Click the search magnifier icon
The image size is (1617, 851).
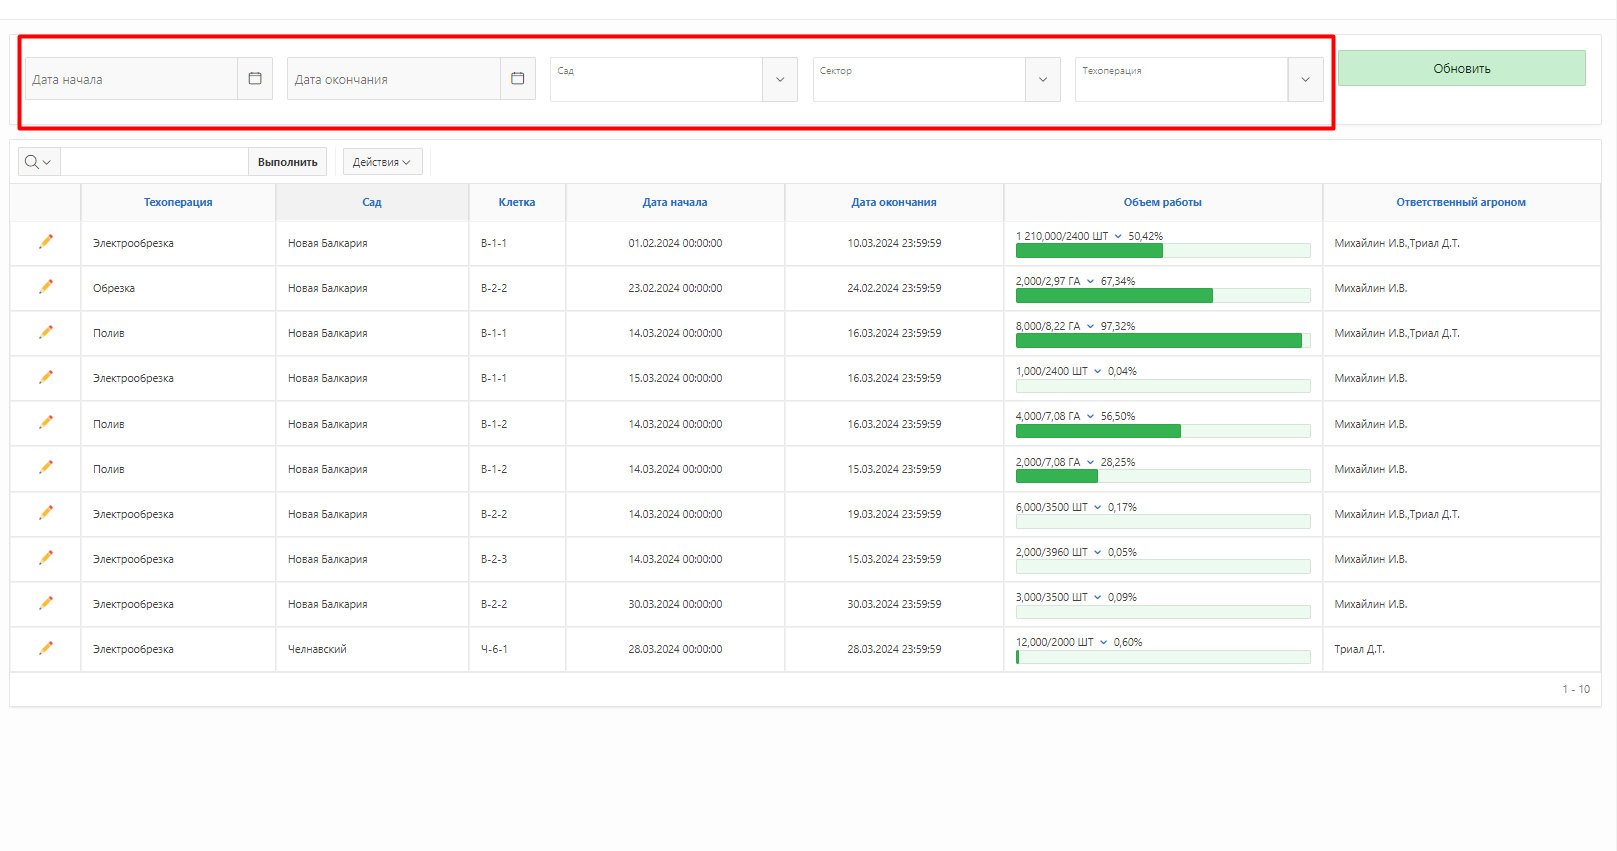38,162
